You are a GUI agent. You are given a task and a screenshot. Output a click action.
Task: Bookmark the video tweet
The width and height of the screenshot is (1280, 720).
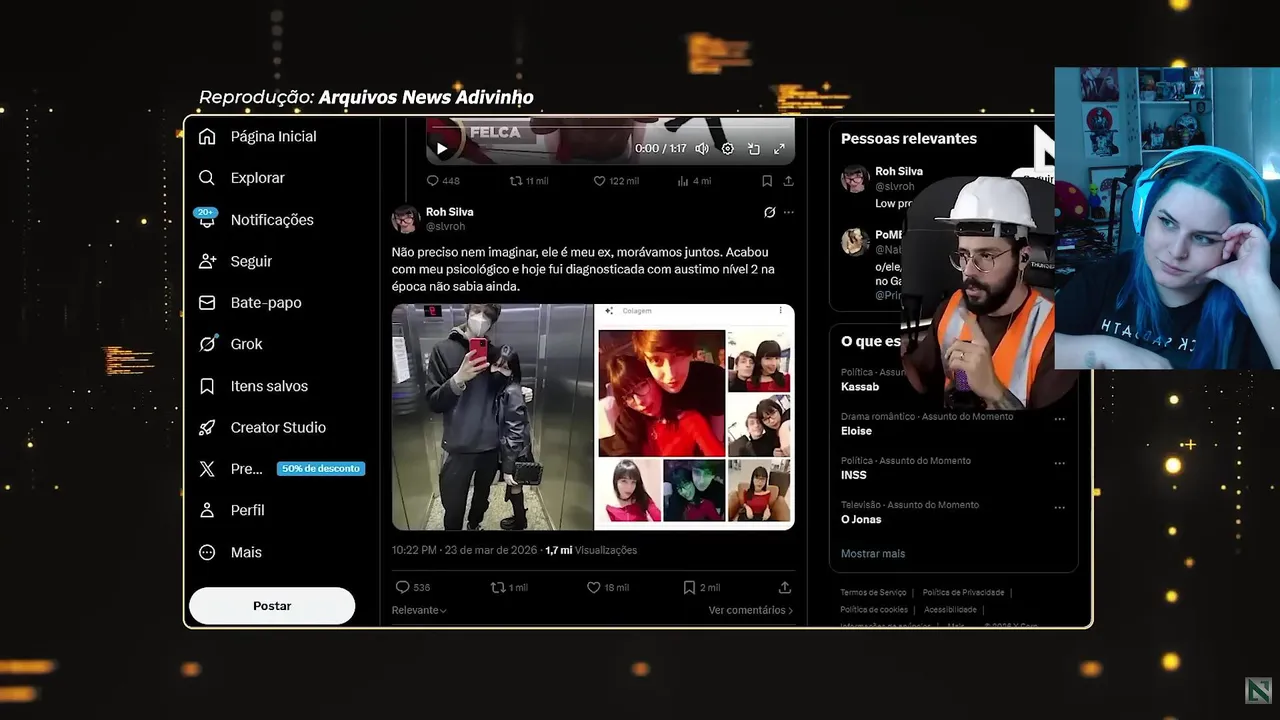pyautogui.click(x=767, y=181)
